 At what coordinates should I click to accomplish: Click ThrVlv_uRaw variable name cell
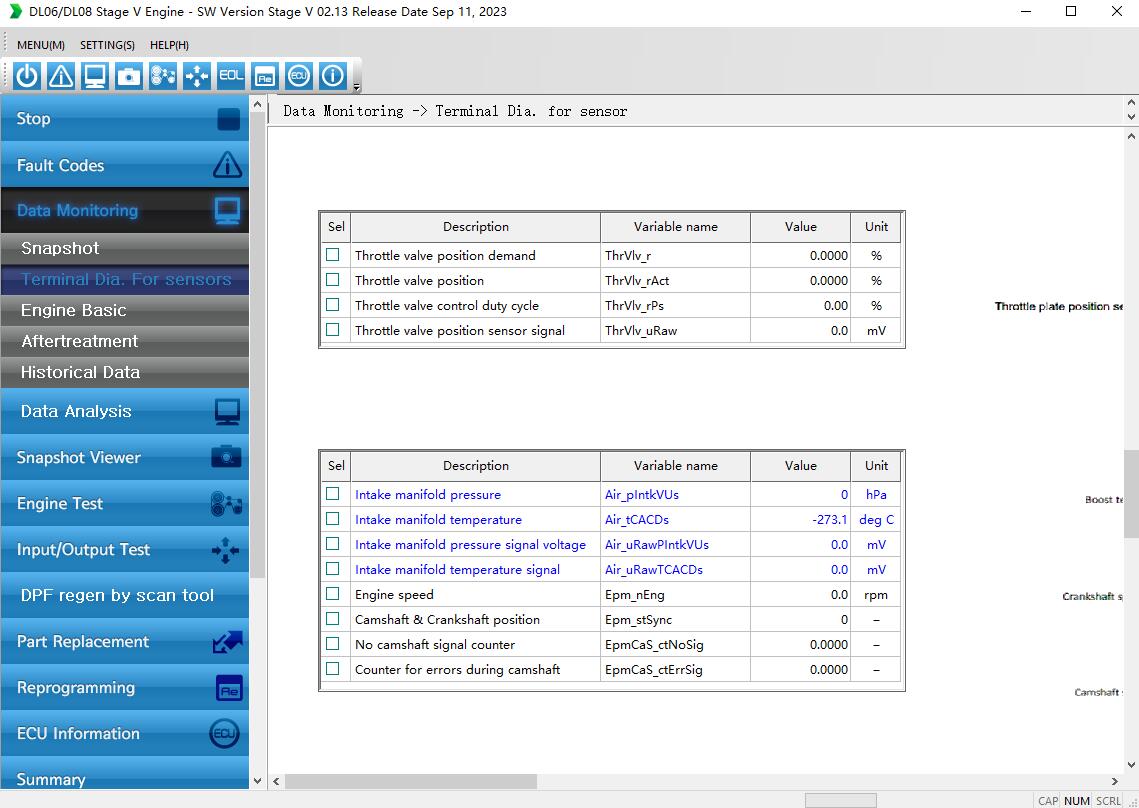tap(676, 331)
